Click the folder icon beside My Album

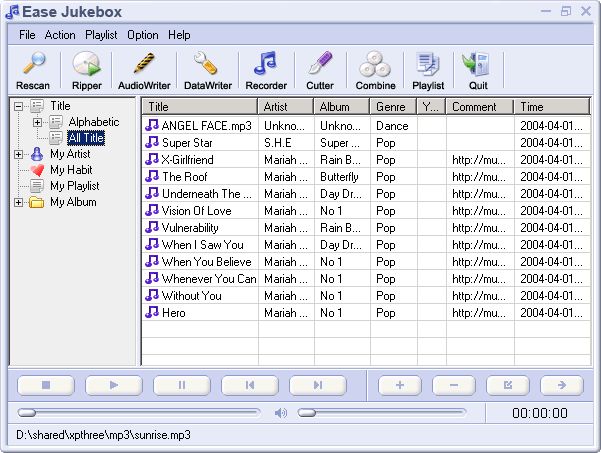click(37, 202)
